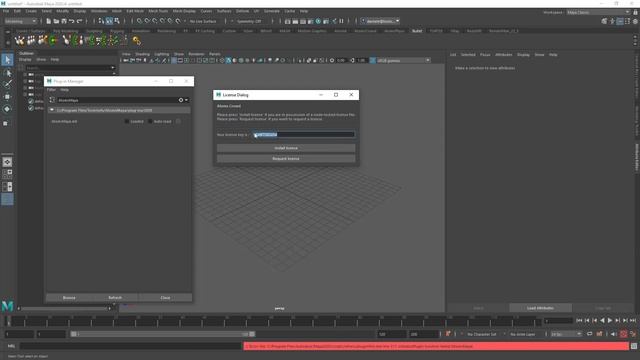Screen dimensions: 640x360
Task: Open the Windows menu in main menu bar
Action: pos(99,11)
